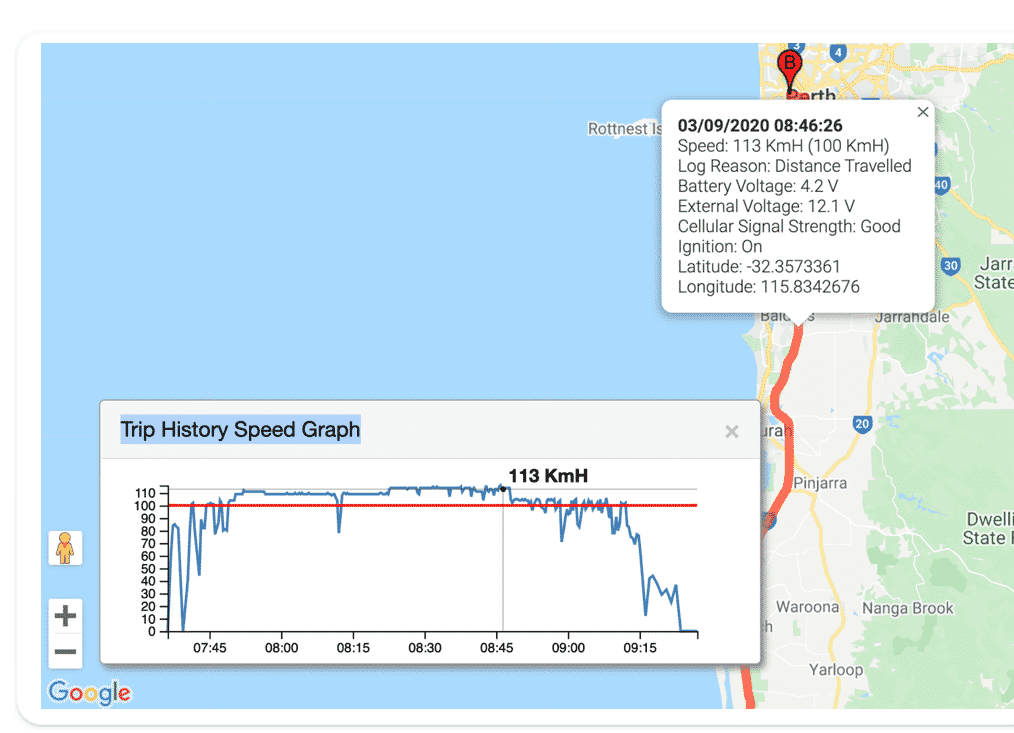Close the Trip History Speed Graph panel
Image resolution: width=1014 pixels, height=733 pixels.
(x=731, y=431)
